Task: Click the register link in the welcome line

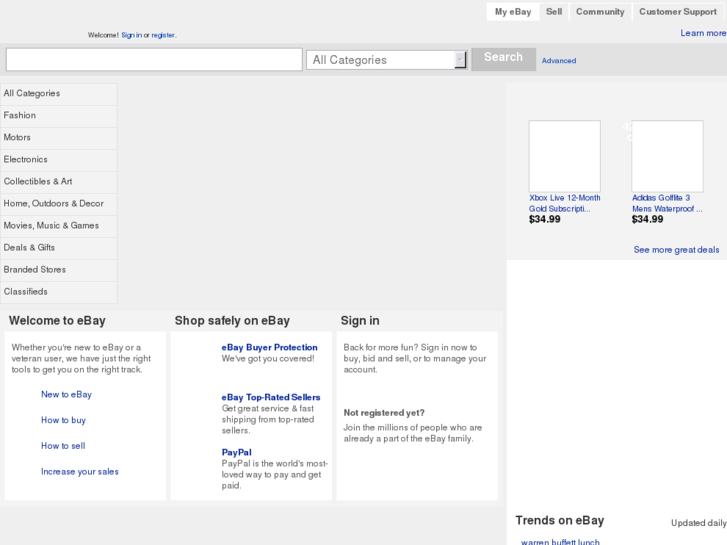Action: click(163, 35)
